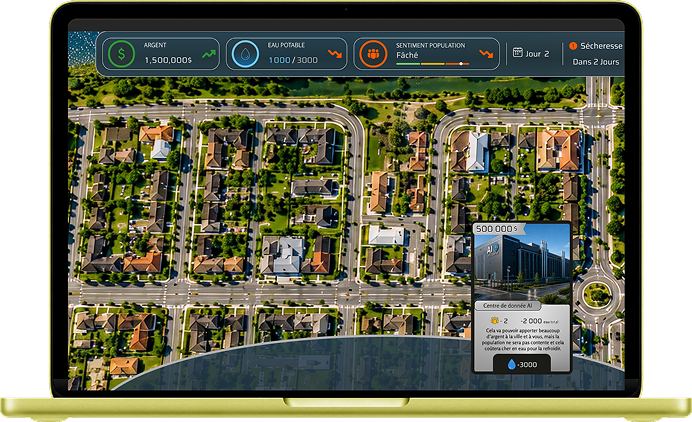Click the EAU POTABLE heading
This screenshot has height=422, width=692.
(x=286, y=45)
